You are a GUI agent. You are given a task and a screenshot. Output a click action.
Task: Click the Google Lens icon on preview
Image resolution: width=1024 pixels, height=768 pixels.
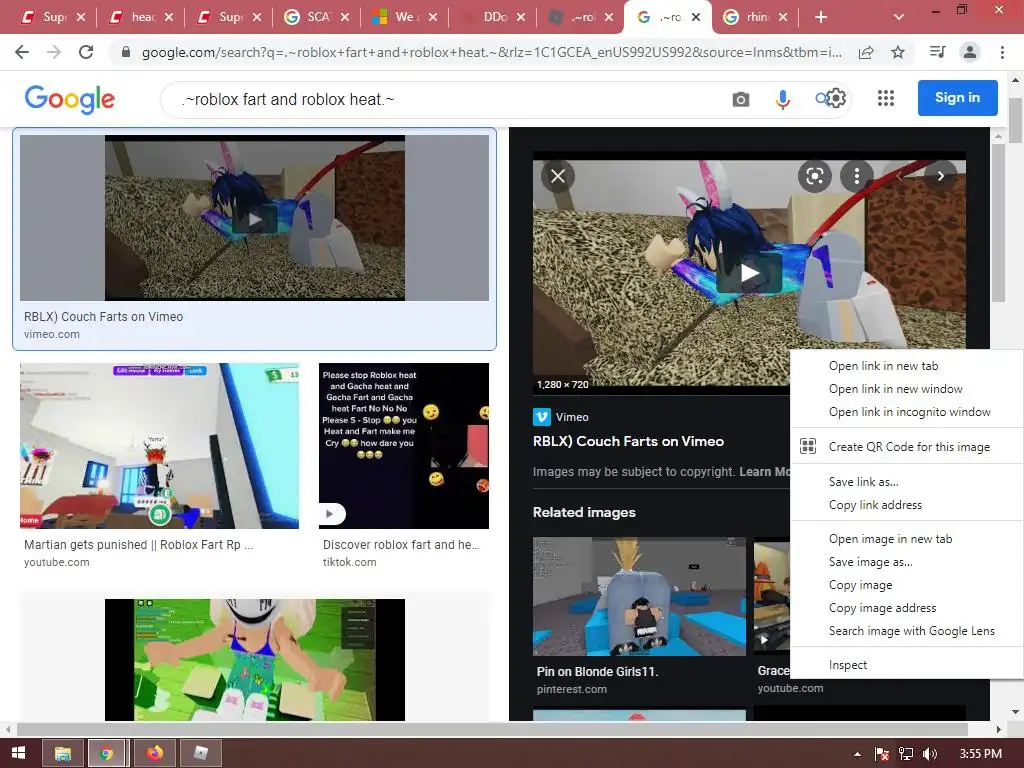[814, 176]
